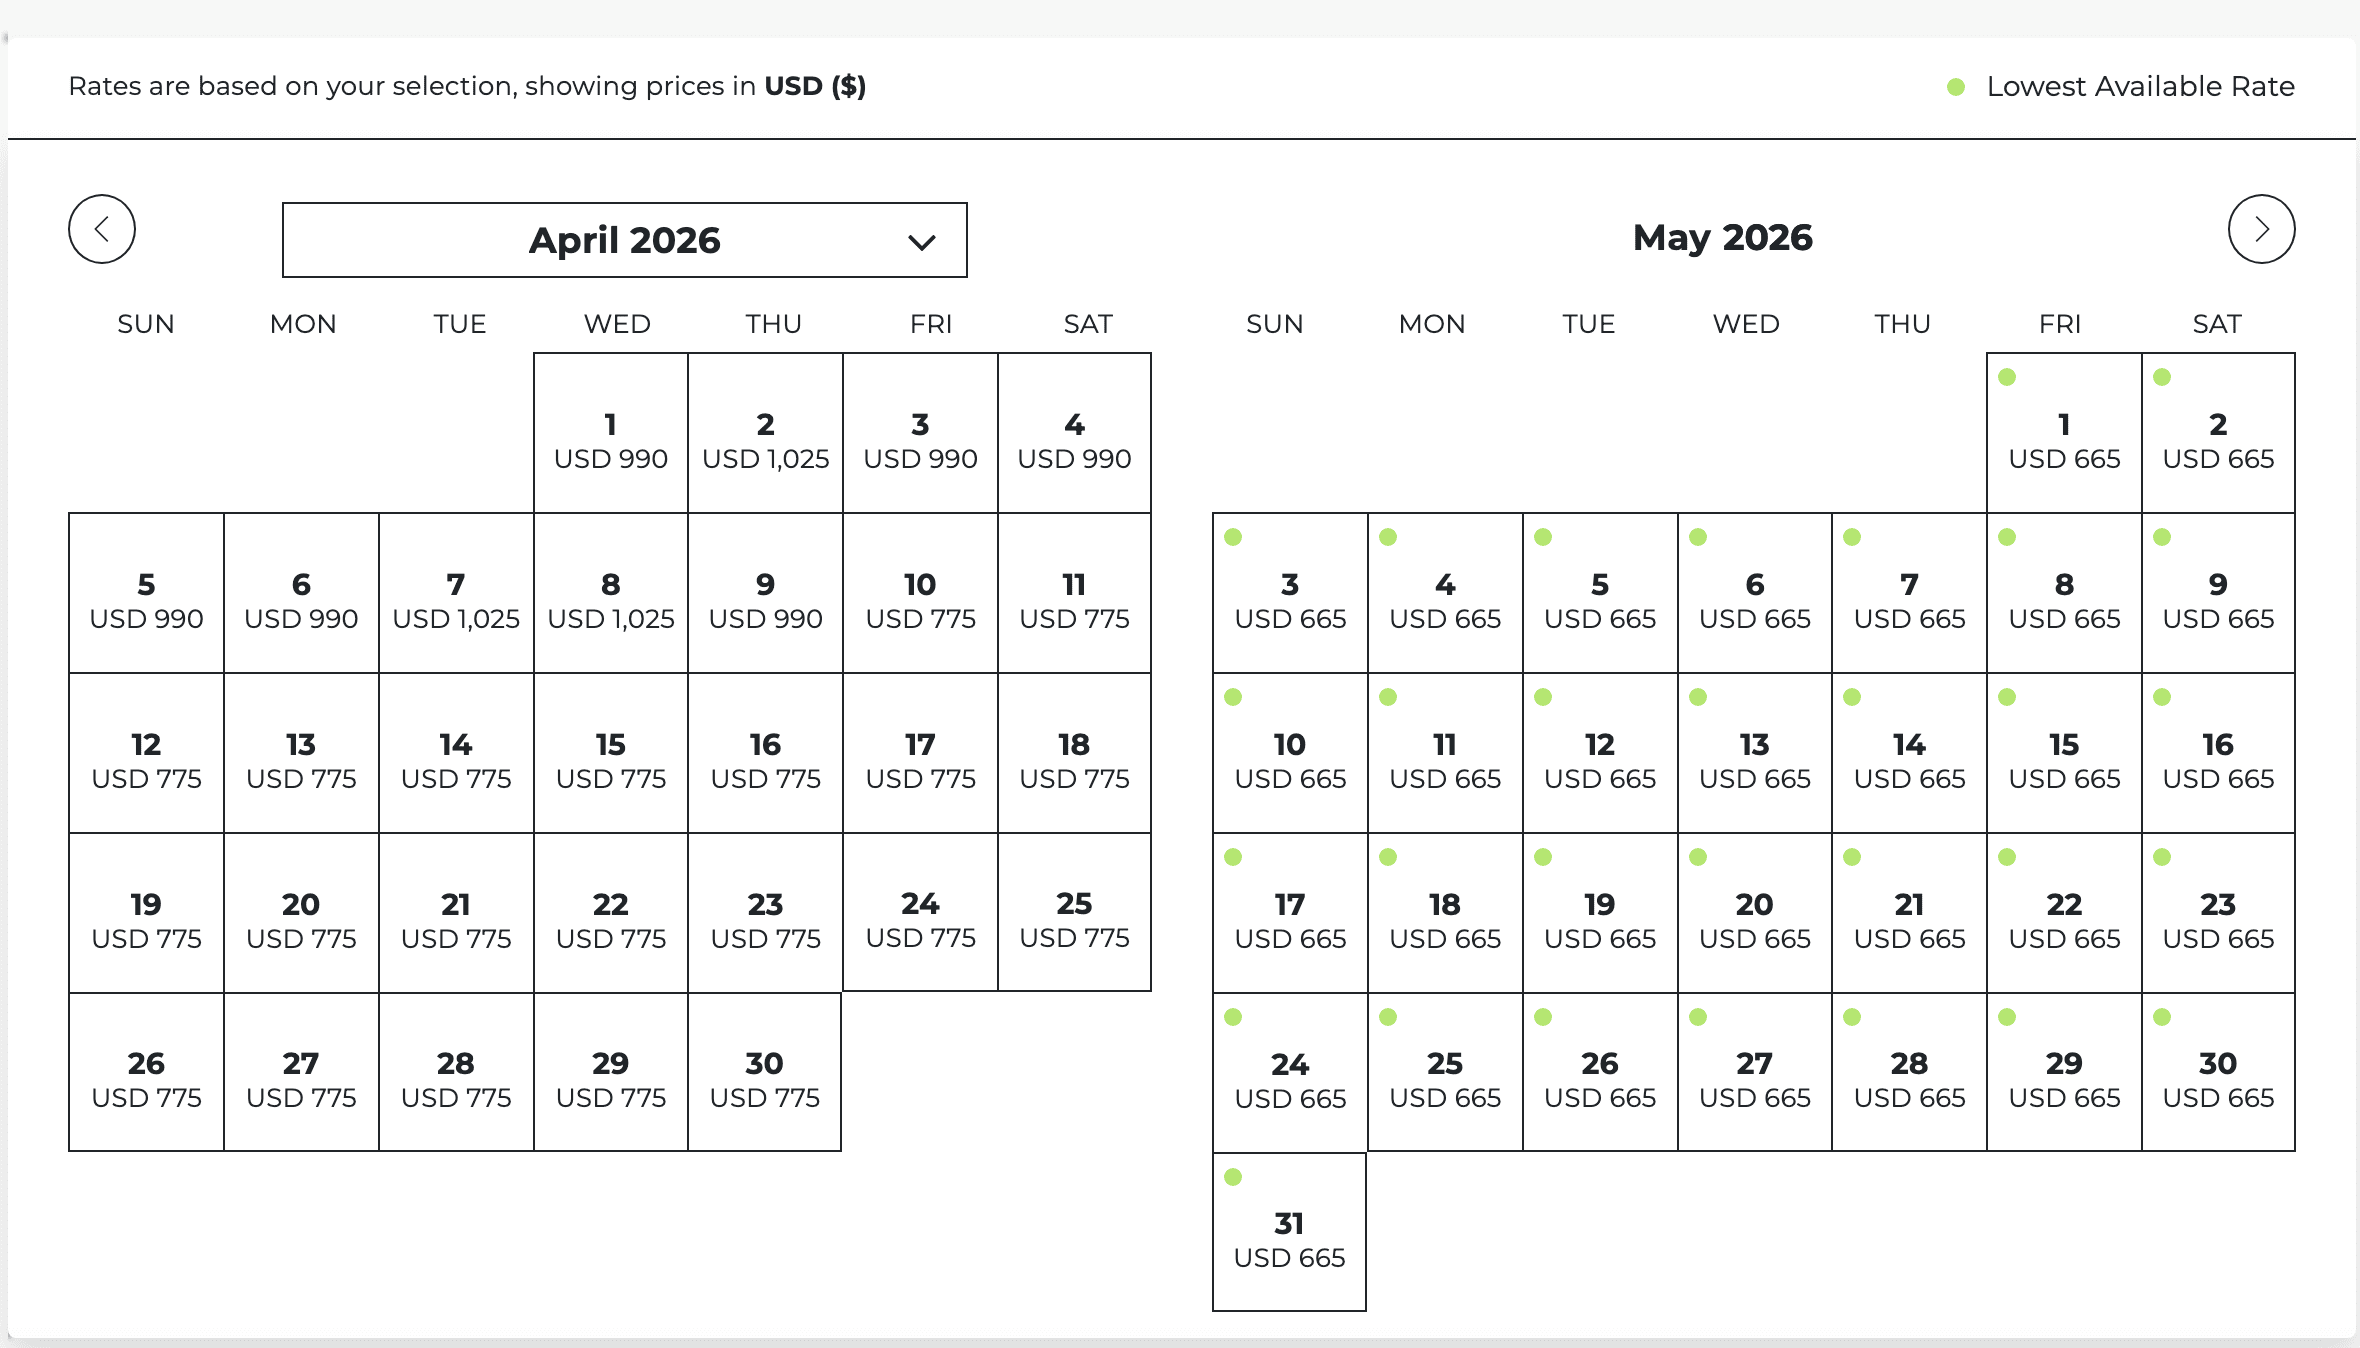The height and width of the screenshot is (1348, 2360).
Task: Go to previous month with left arrow
Action: [102, 229]
